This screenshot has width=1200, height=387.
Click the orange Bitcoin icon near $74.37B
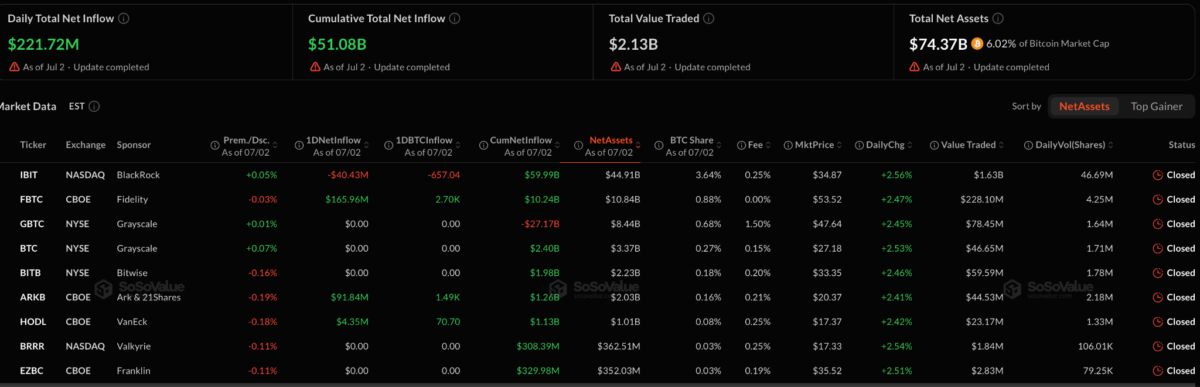(x=977, y=43)
